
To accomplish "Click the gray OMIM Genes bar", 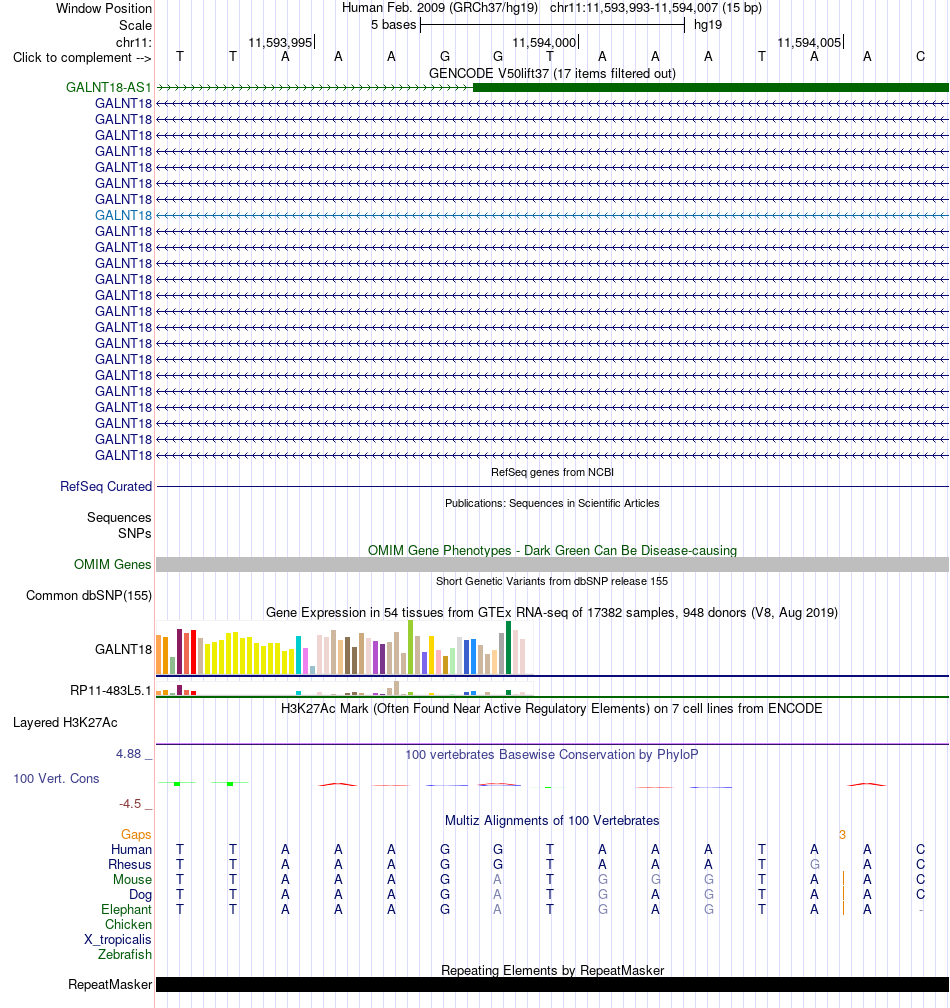I will tap(552, 564).
